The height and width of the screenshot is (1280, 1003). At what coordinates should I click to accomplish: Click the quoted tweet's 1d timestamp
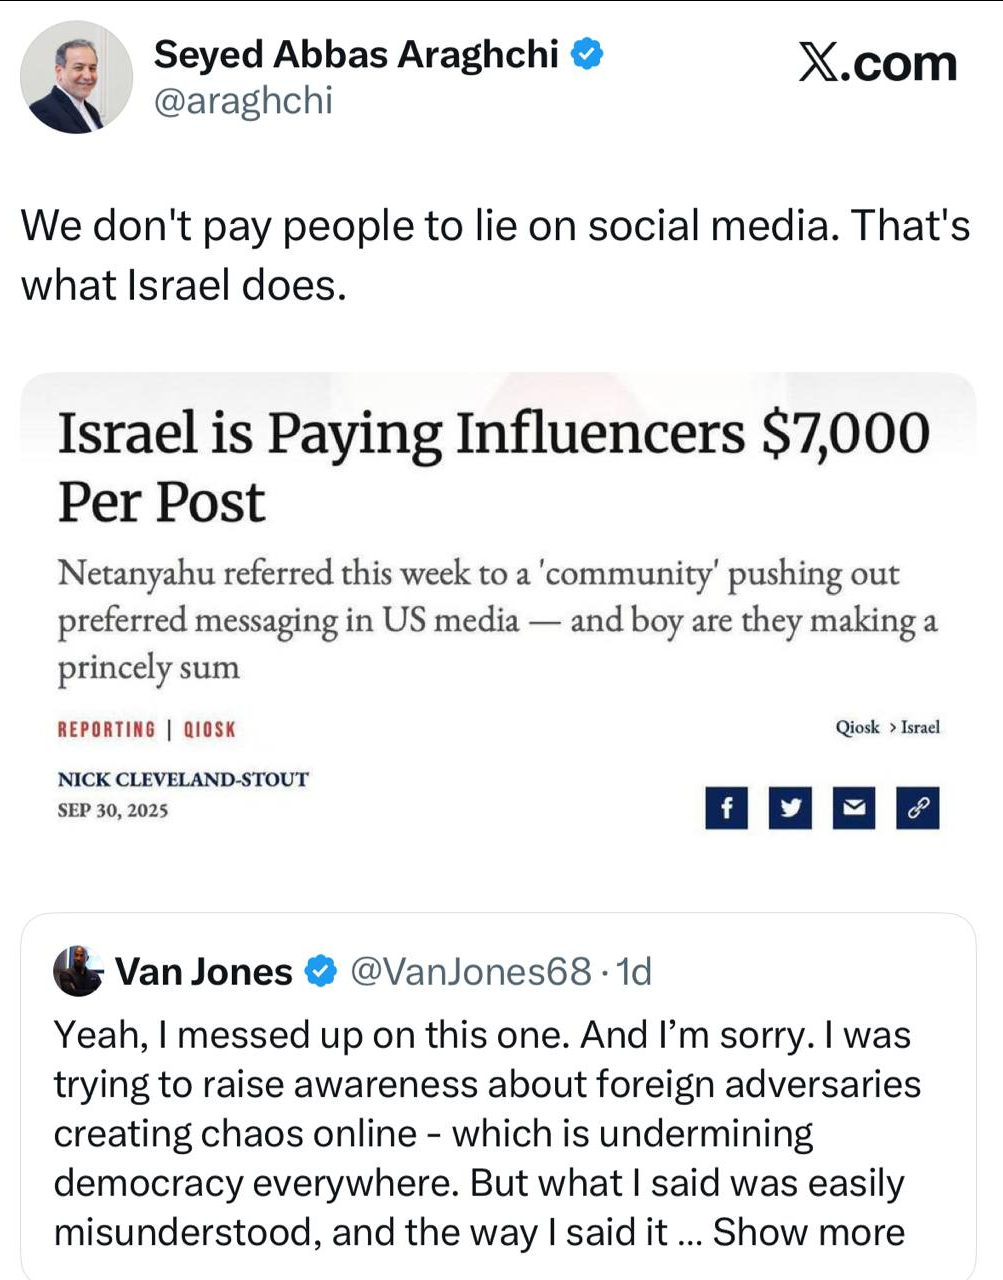(634, 971)
